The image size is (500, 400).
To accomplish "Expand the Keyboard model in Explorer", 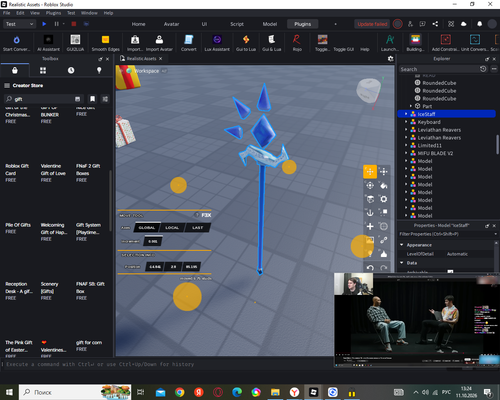I will [406, 122].
